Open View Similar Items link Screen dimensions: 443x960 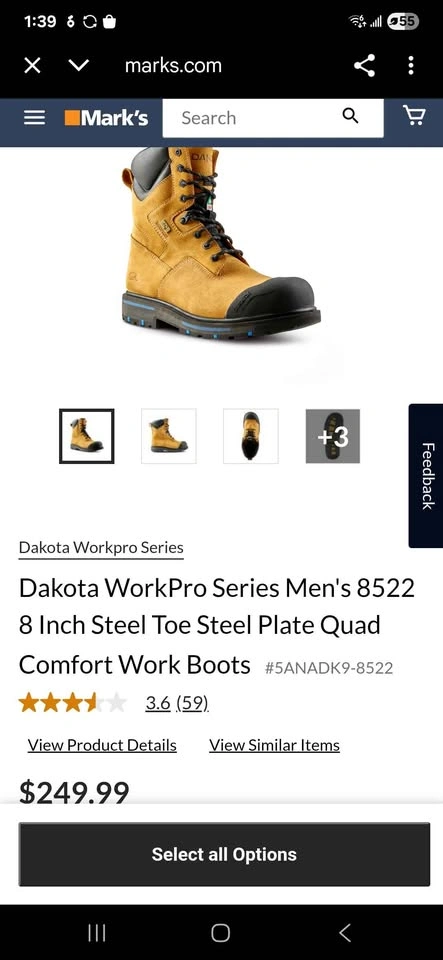click(x=274, y=745)
